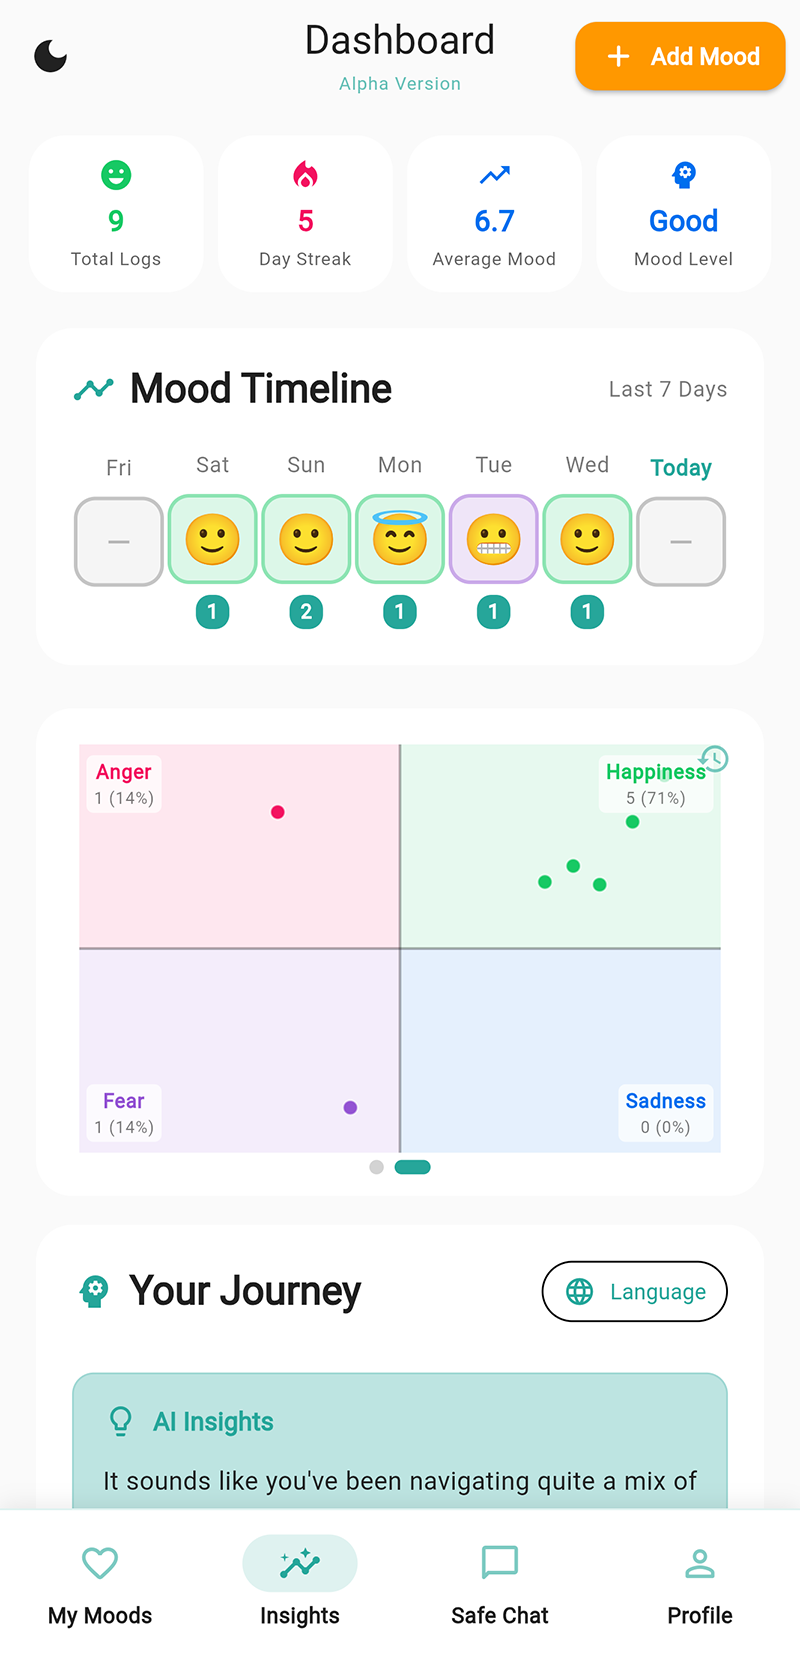Toggle dark mode with the moon icon
Screen dimensions: 800x1660
(x=50, y=57)
